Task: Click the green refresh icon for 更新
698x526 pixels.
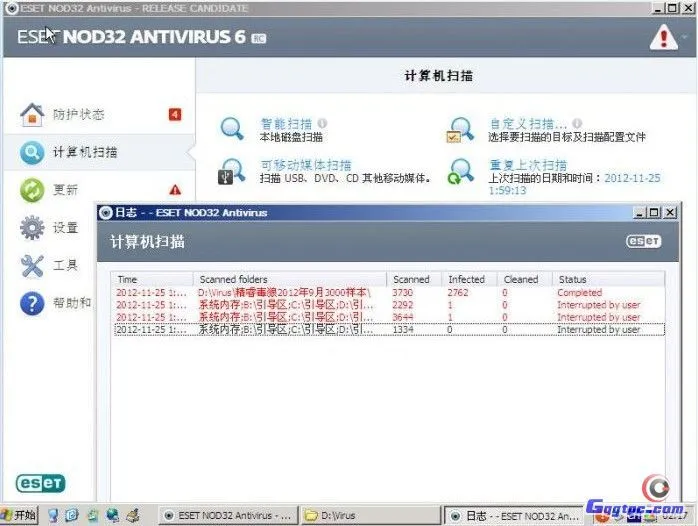Action: point(32,190)
